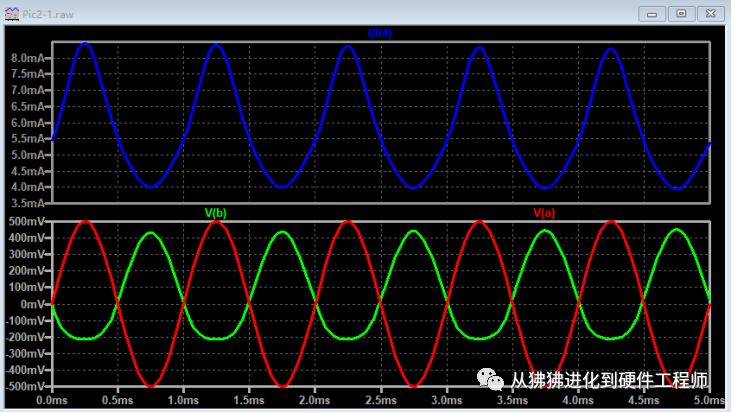Click the 4.0ms time axis label
The width and height of the screenshot is (732, 413).
click(x=578, y=400)
